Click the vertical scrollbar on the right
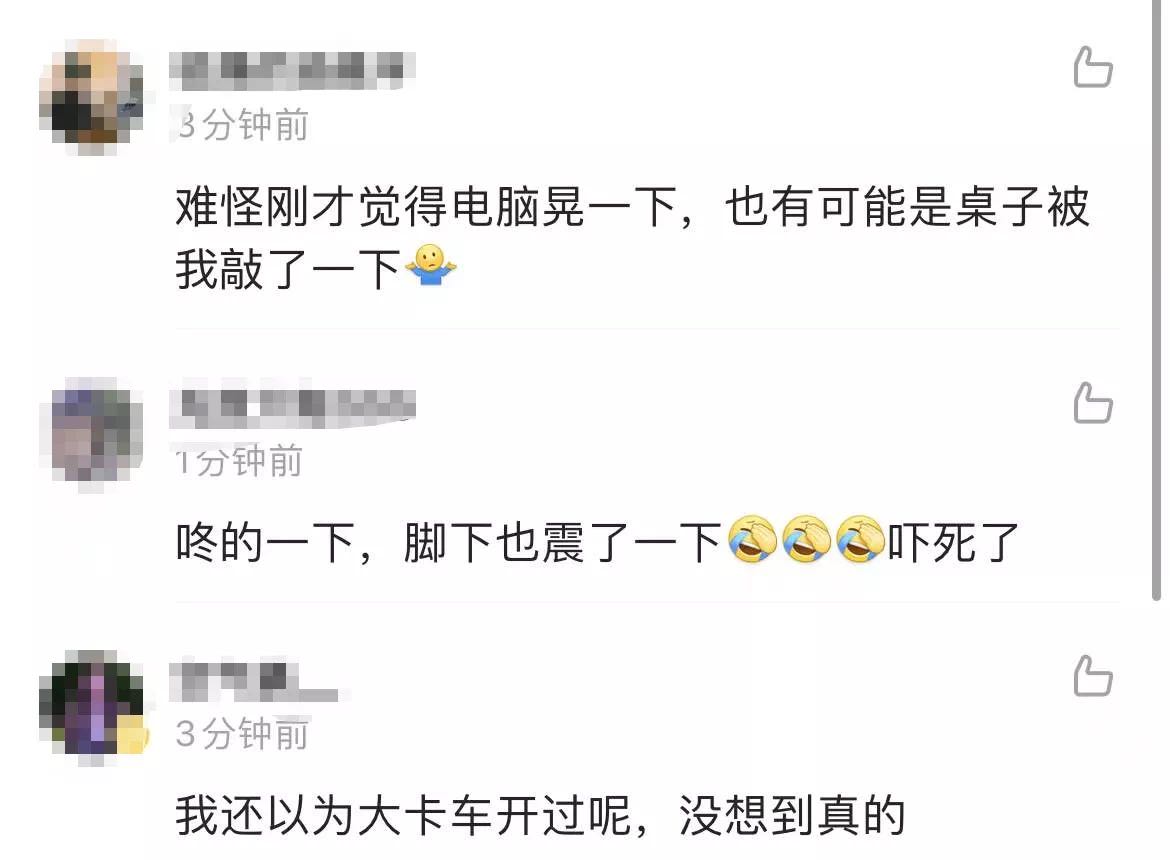Screen dimensions: 1170x860 click(1157, 298)
